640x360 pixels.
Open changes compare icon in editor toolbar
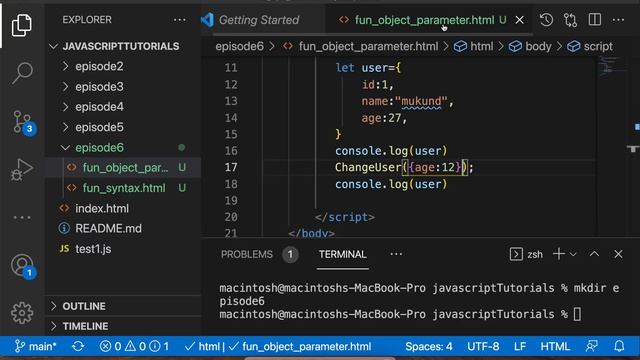click(570, 20)
